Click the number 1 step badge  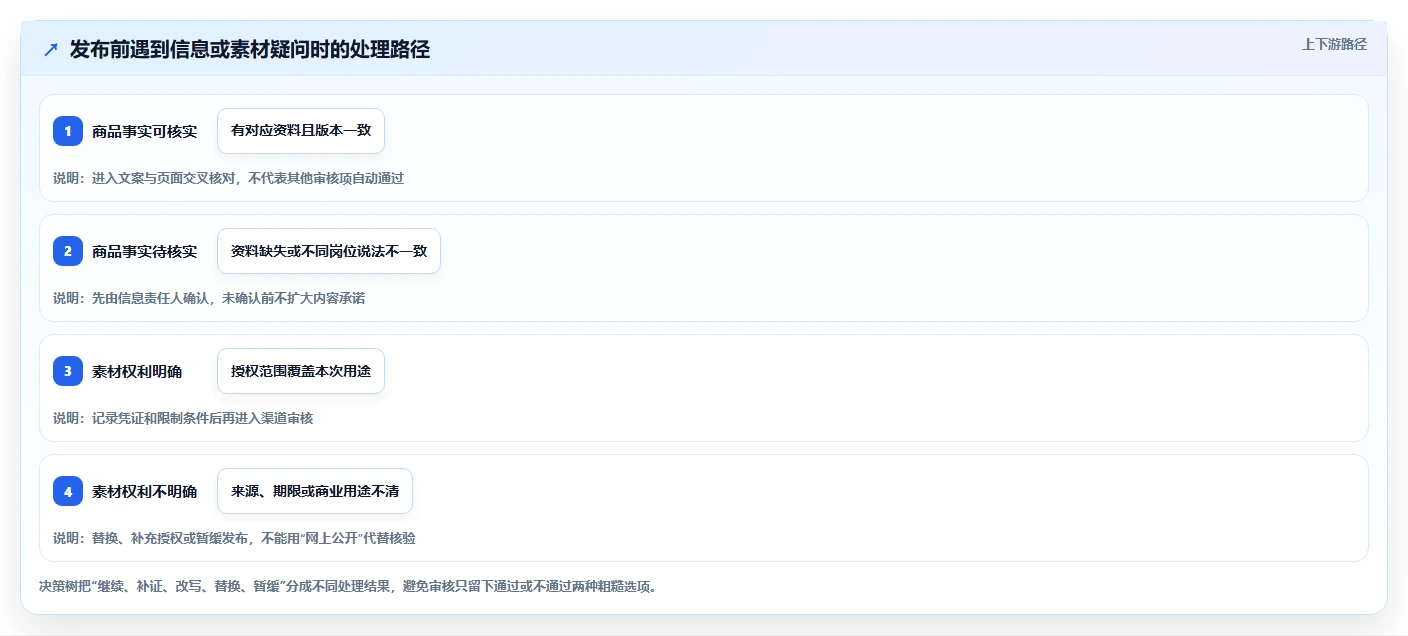point(68,131)
